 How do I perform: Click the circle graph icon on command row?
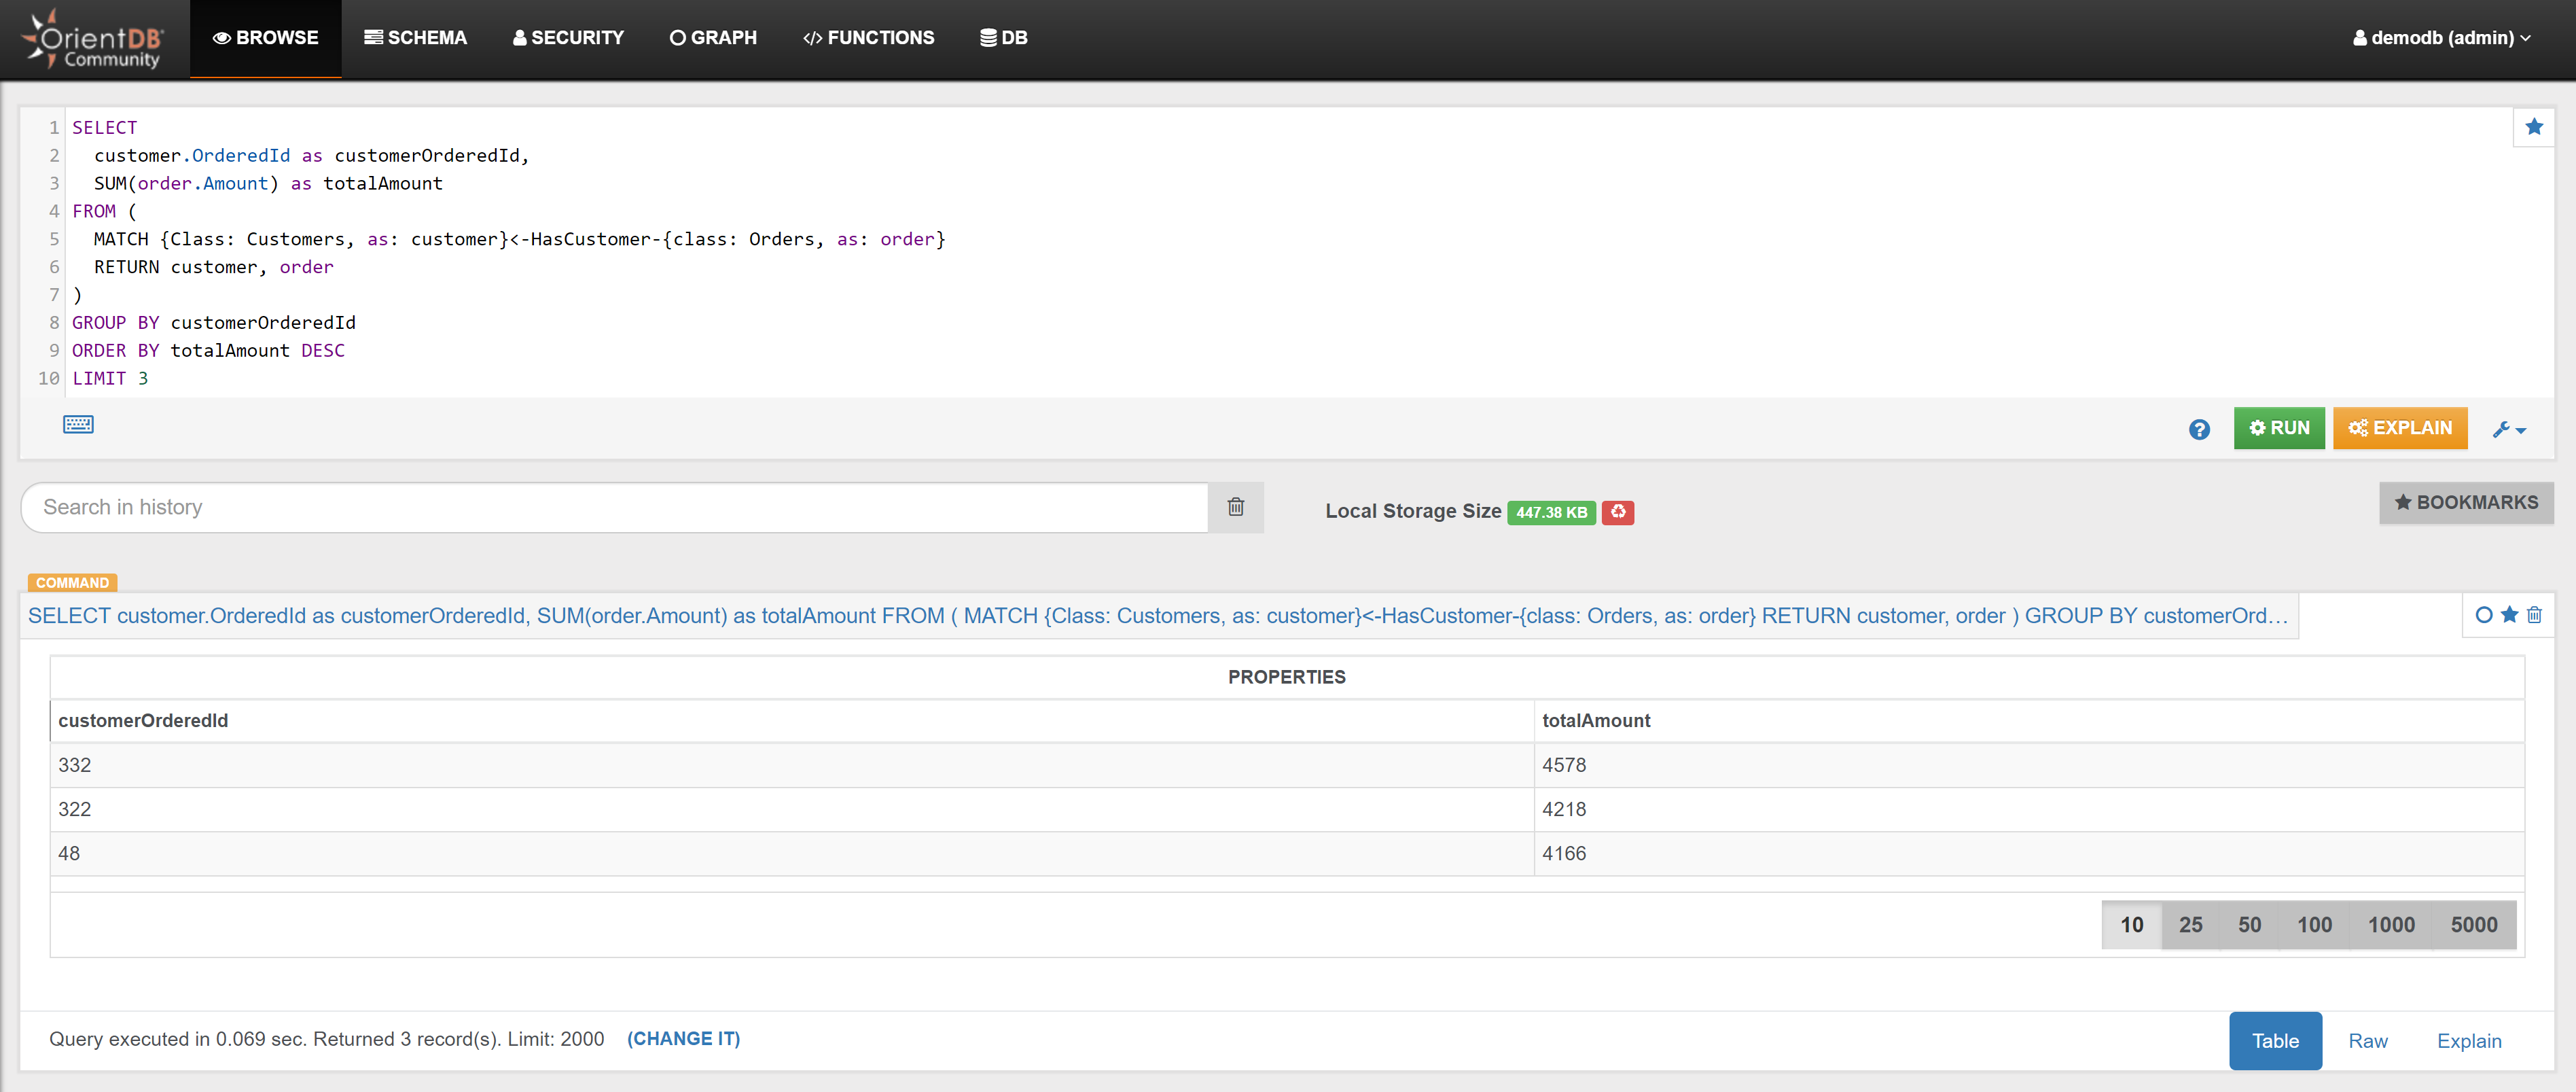pyautogui.click(x=2483, y=615)
